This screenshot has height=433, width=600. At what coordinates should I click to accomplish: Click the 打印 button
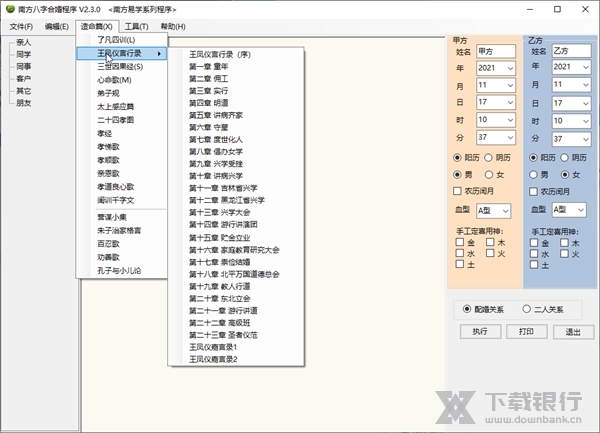tap(527, 332)
